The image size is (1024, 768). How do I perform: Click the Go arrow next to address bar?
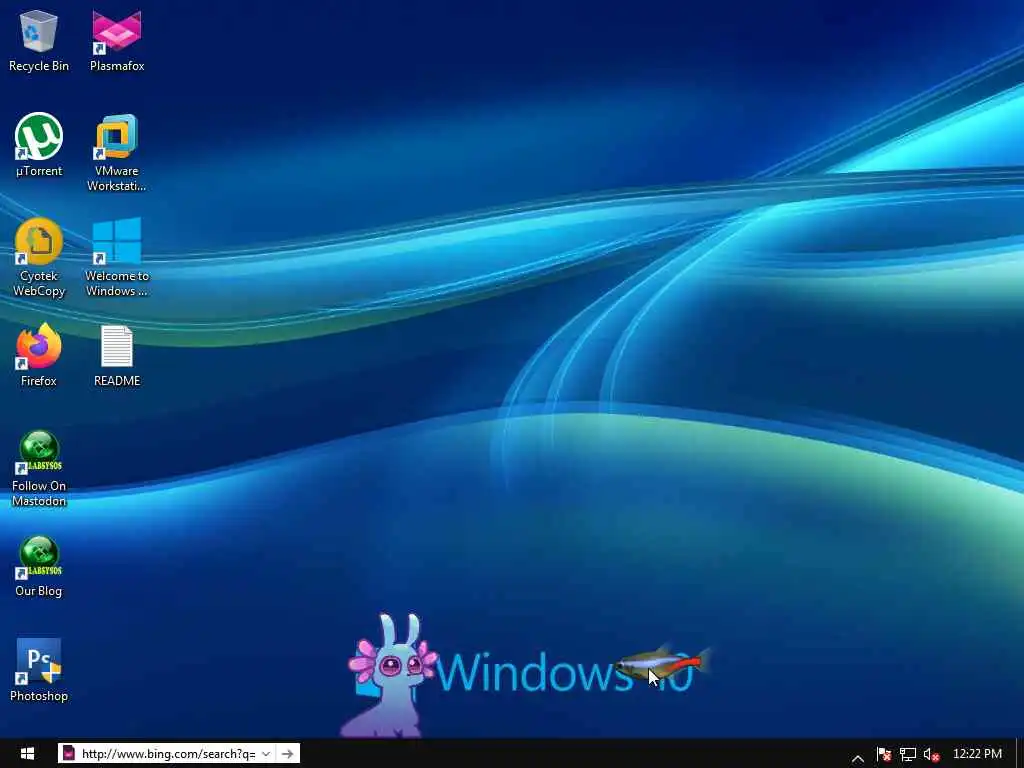pyautogui.click(x=287, y=754)
